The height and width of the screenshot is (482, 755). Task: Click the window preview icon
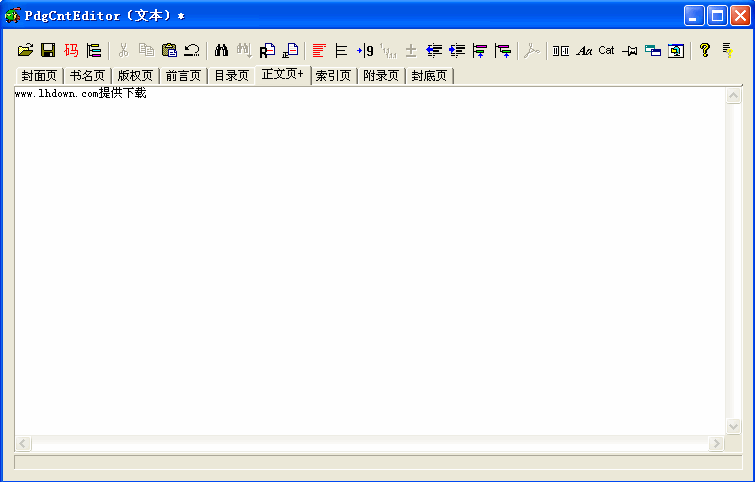click(676, 50)
